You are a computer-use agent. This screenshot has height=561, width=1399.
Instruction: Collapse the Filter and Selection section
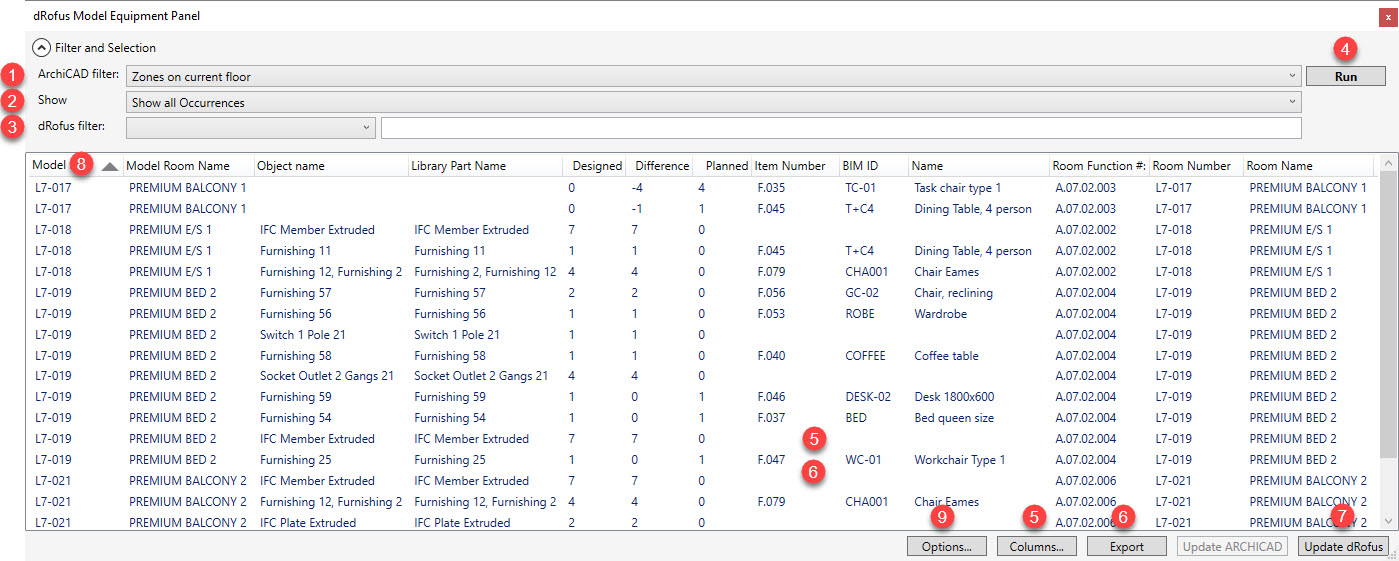click(42, 47)
